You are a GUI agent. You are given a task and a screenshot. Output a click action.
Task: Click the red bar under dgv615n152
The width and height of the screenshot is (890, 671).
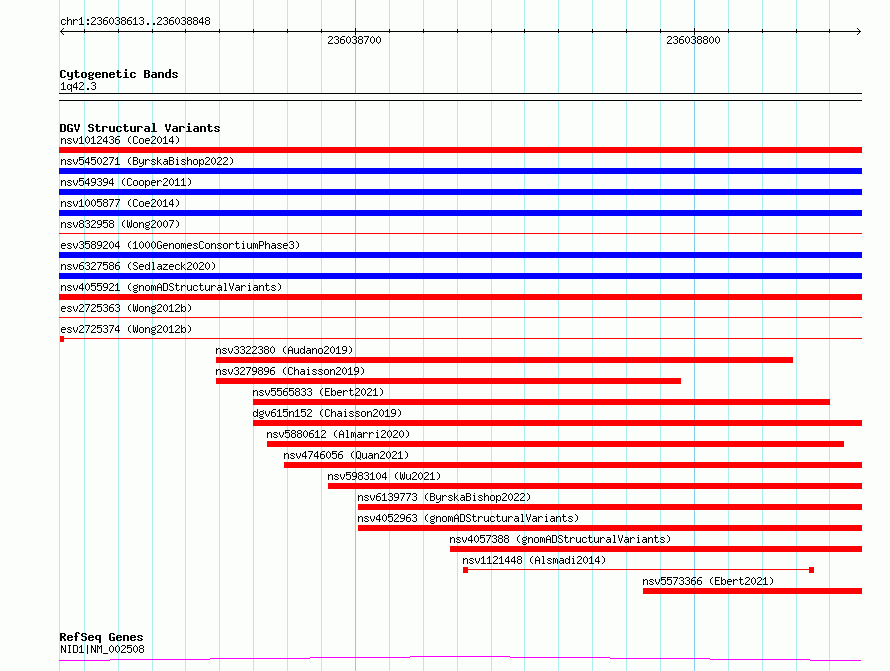point(557,423)
